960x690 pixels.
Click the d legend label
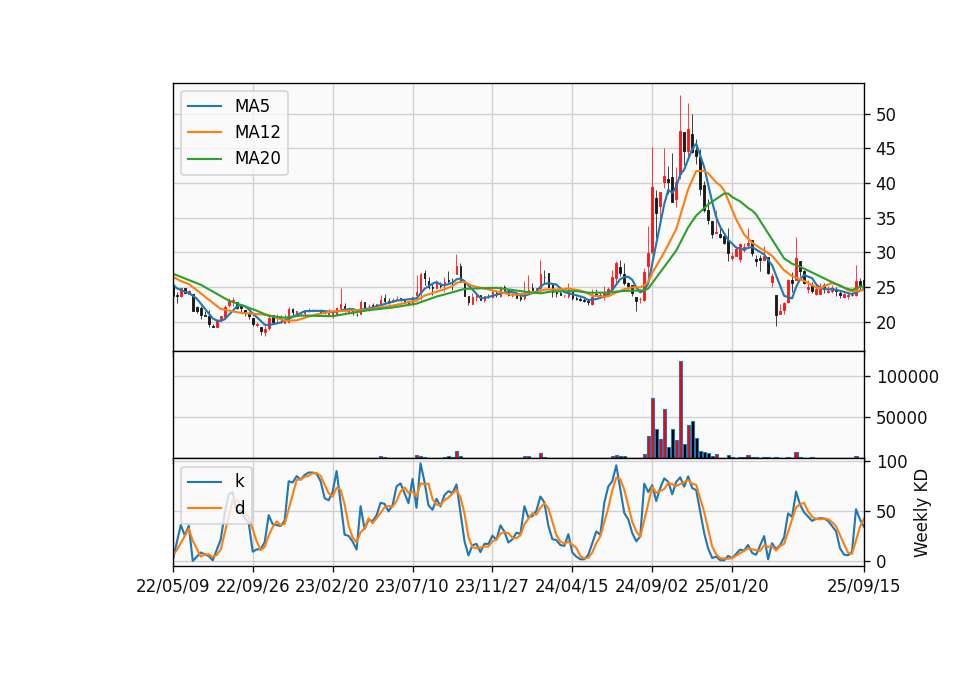point(239,508)
